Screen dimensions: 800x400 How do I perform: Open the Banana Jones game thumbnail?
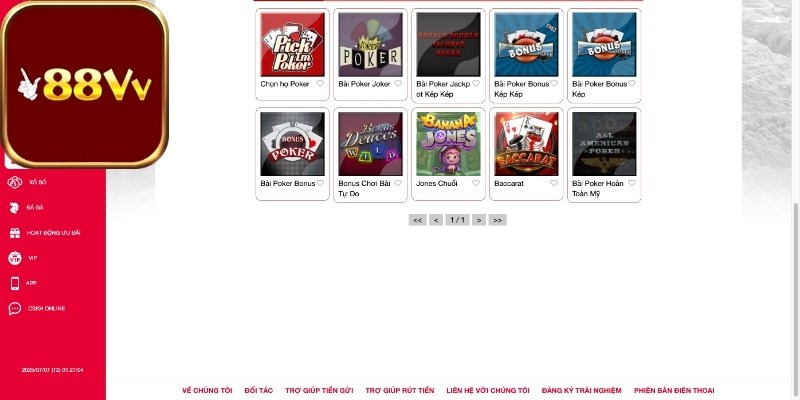coord(448,144)
